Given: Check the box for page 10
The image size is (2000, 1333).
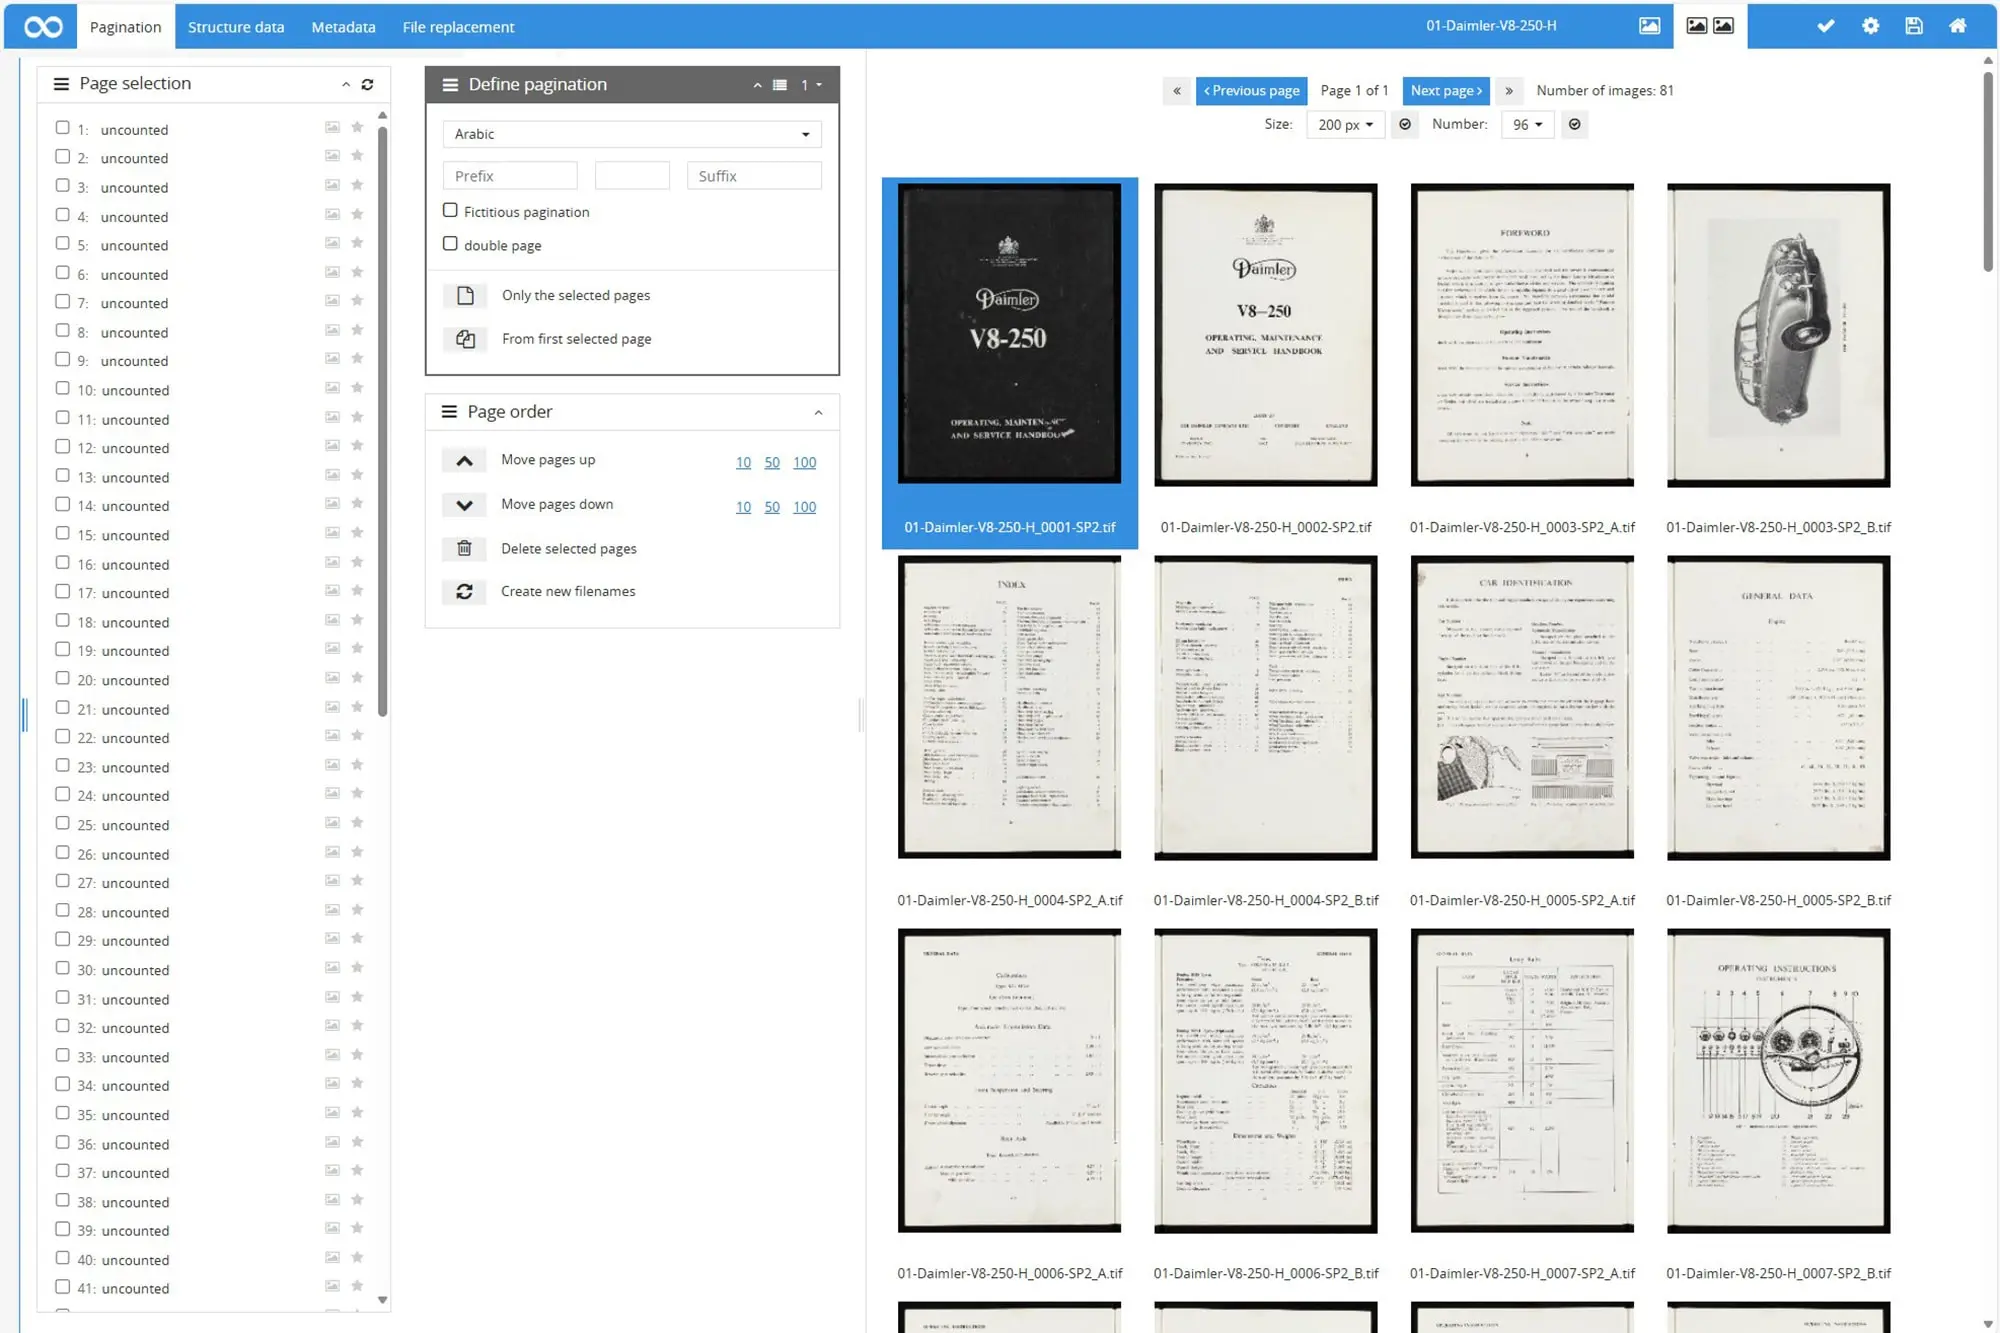Looking at the screenshot, I should 63,389.
